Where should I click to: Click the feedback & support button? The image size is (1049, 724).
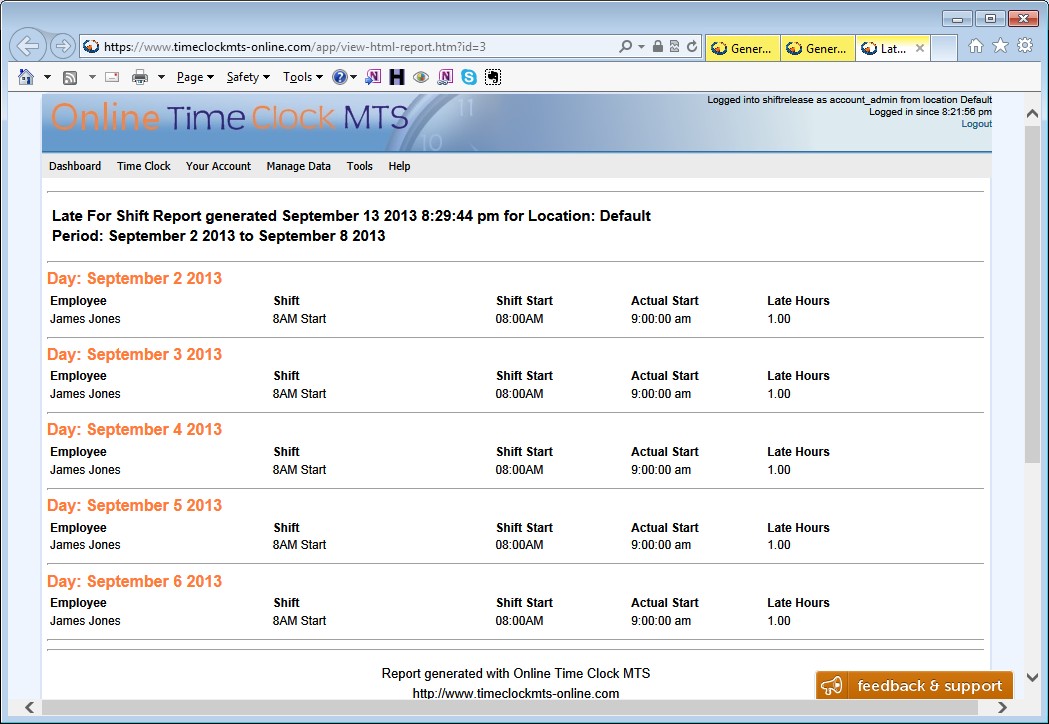[x=915, y=686]
